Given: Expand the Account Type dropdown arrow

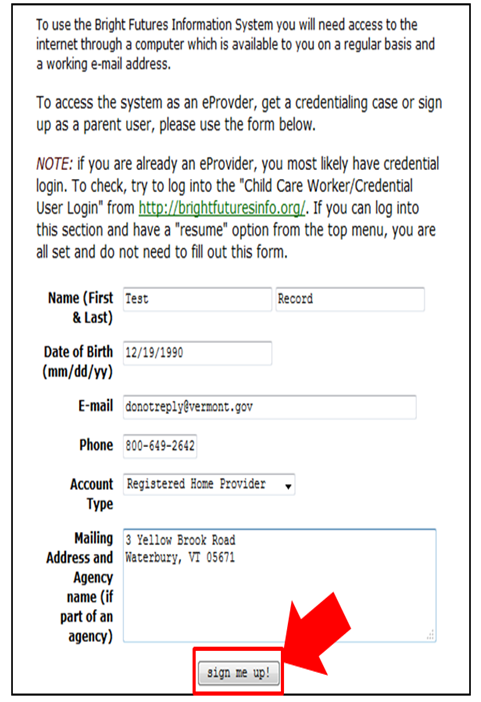Looking at the screenshot, I should (x=288, y=486).
